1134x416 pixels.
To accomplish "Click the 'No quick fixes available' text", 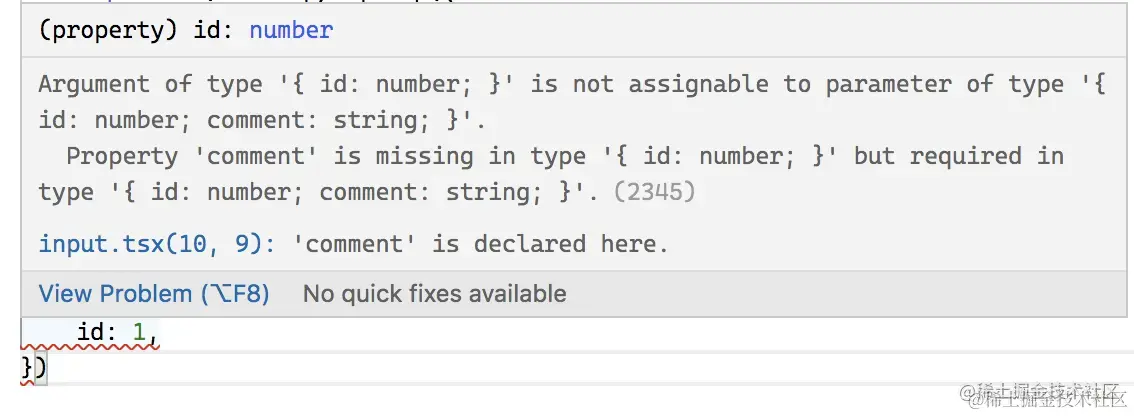I will [434, 294].
